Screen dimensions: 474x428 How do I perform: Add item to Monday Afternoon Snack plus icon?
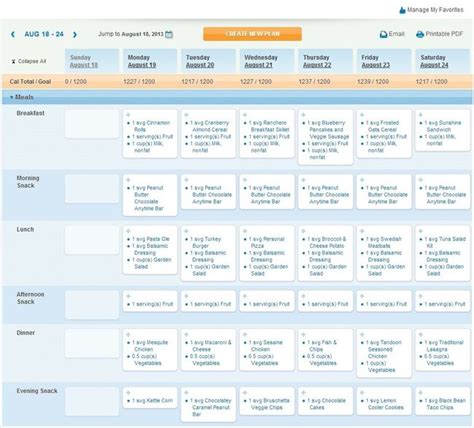[x=128, y=296]
